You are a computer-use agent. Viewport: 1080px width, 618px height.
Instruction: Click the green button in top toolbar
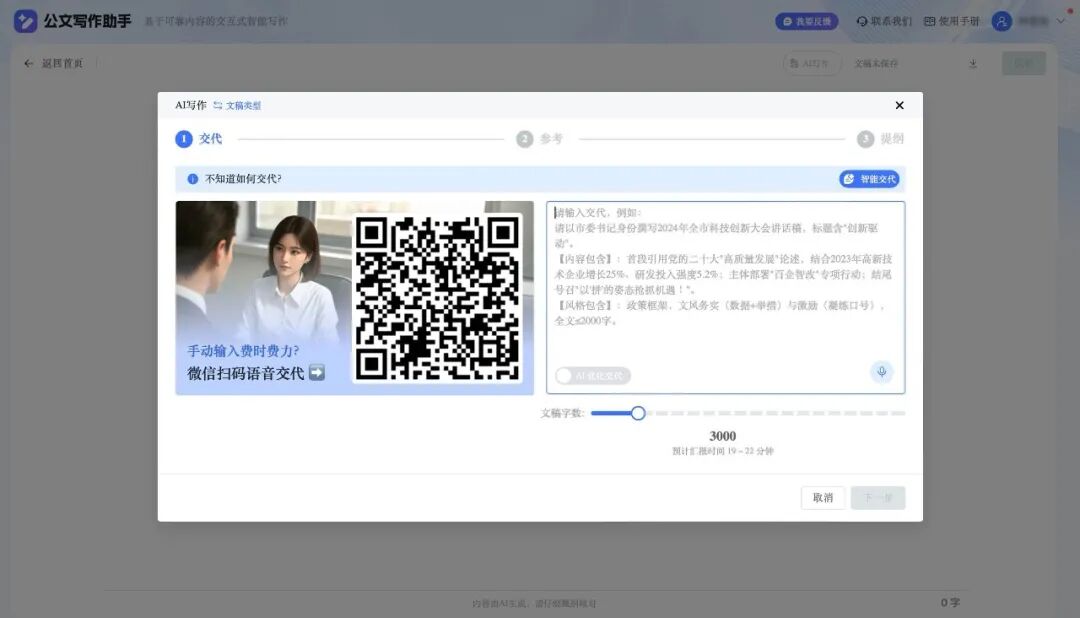coord(1024,63)
